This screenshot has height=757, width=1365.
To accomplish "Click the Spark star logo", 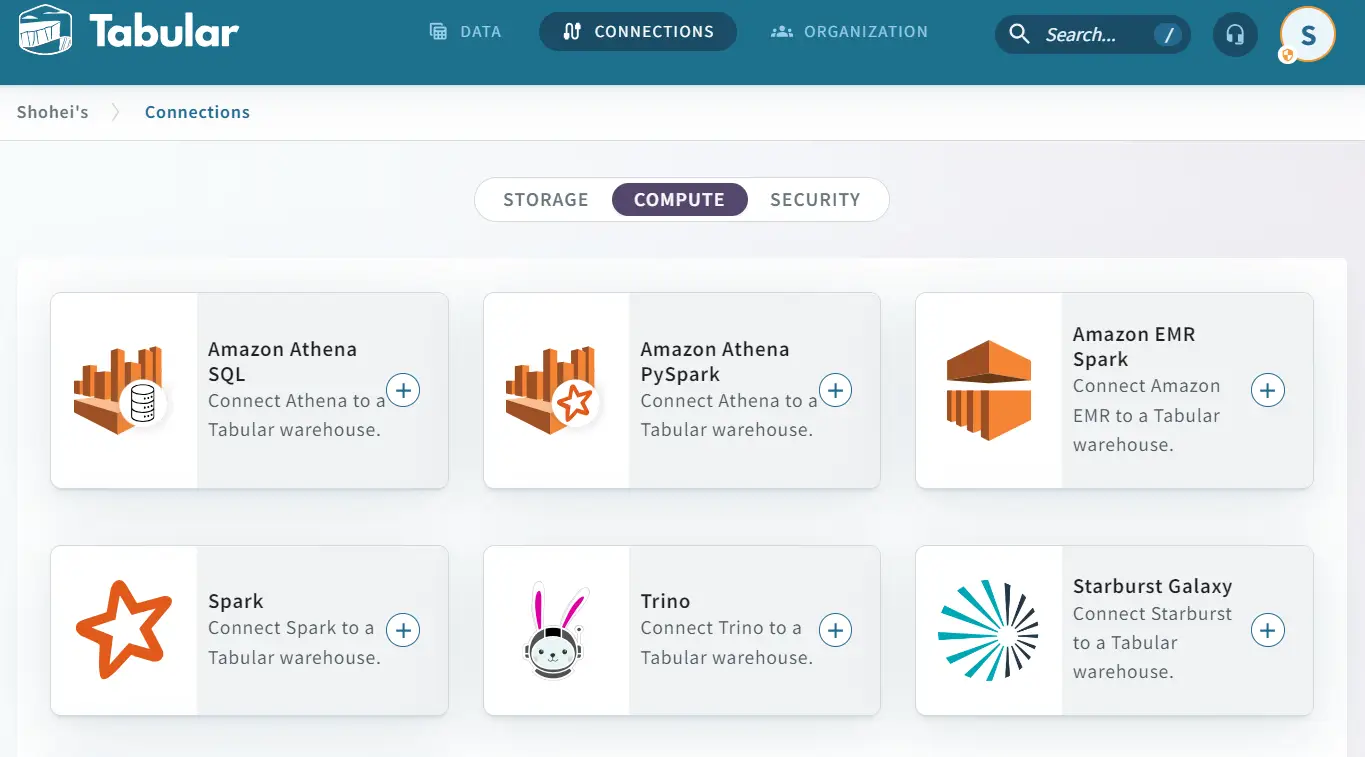I will [123, 630].
